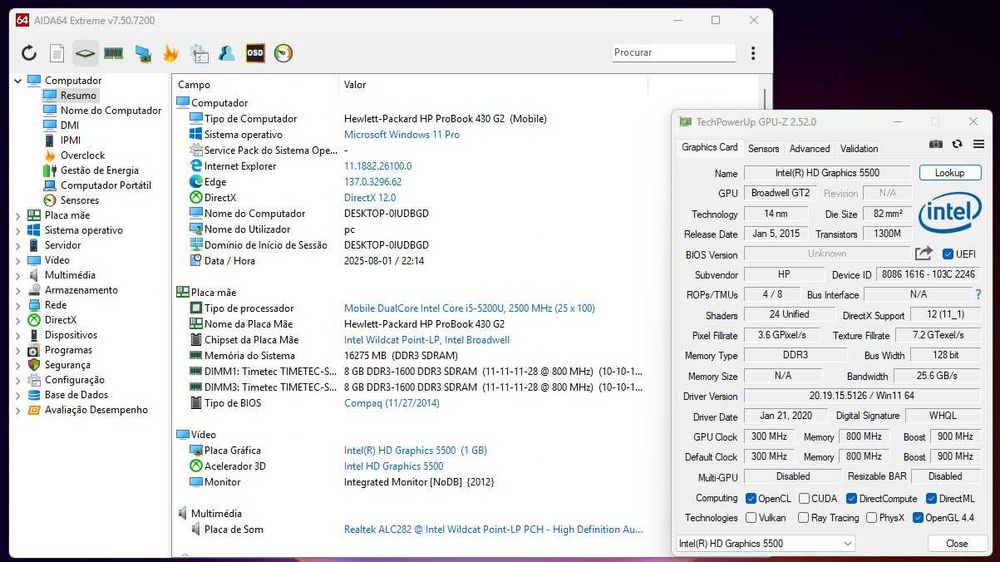Click the BIOS export share icon in GPU-Z
The width and height of the screenshot is (1000, 562).
coord(923,254)
